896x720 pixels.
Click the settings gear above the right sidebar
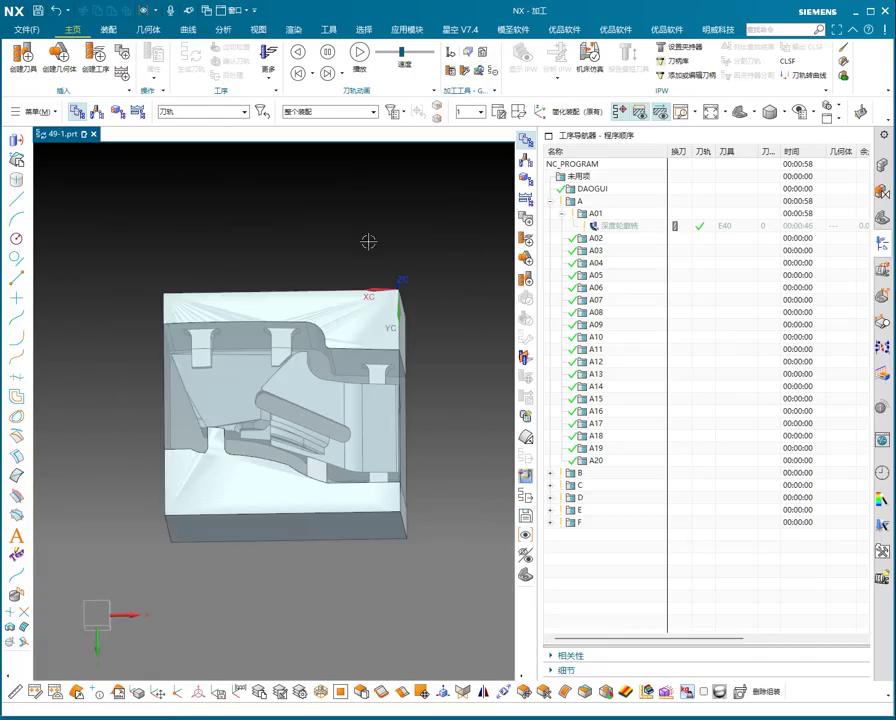[x=883, y=134]
